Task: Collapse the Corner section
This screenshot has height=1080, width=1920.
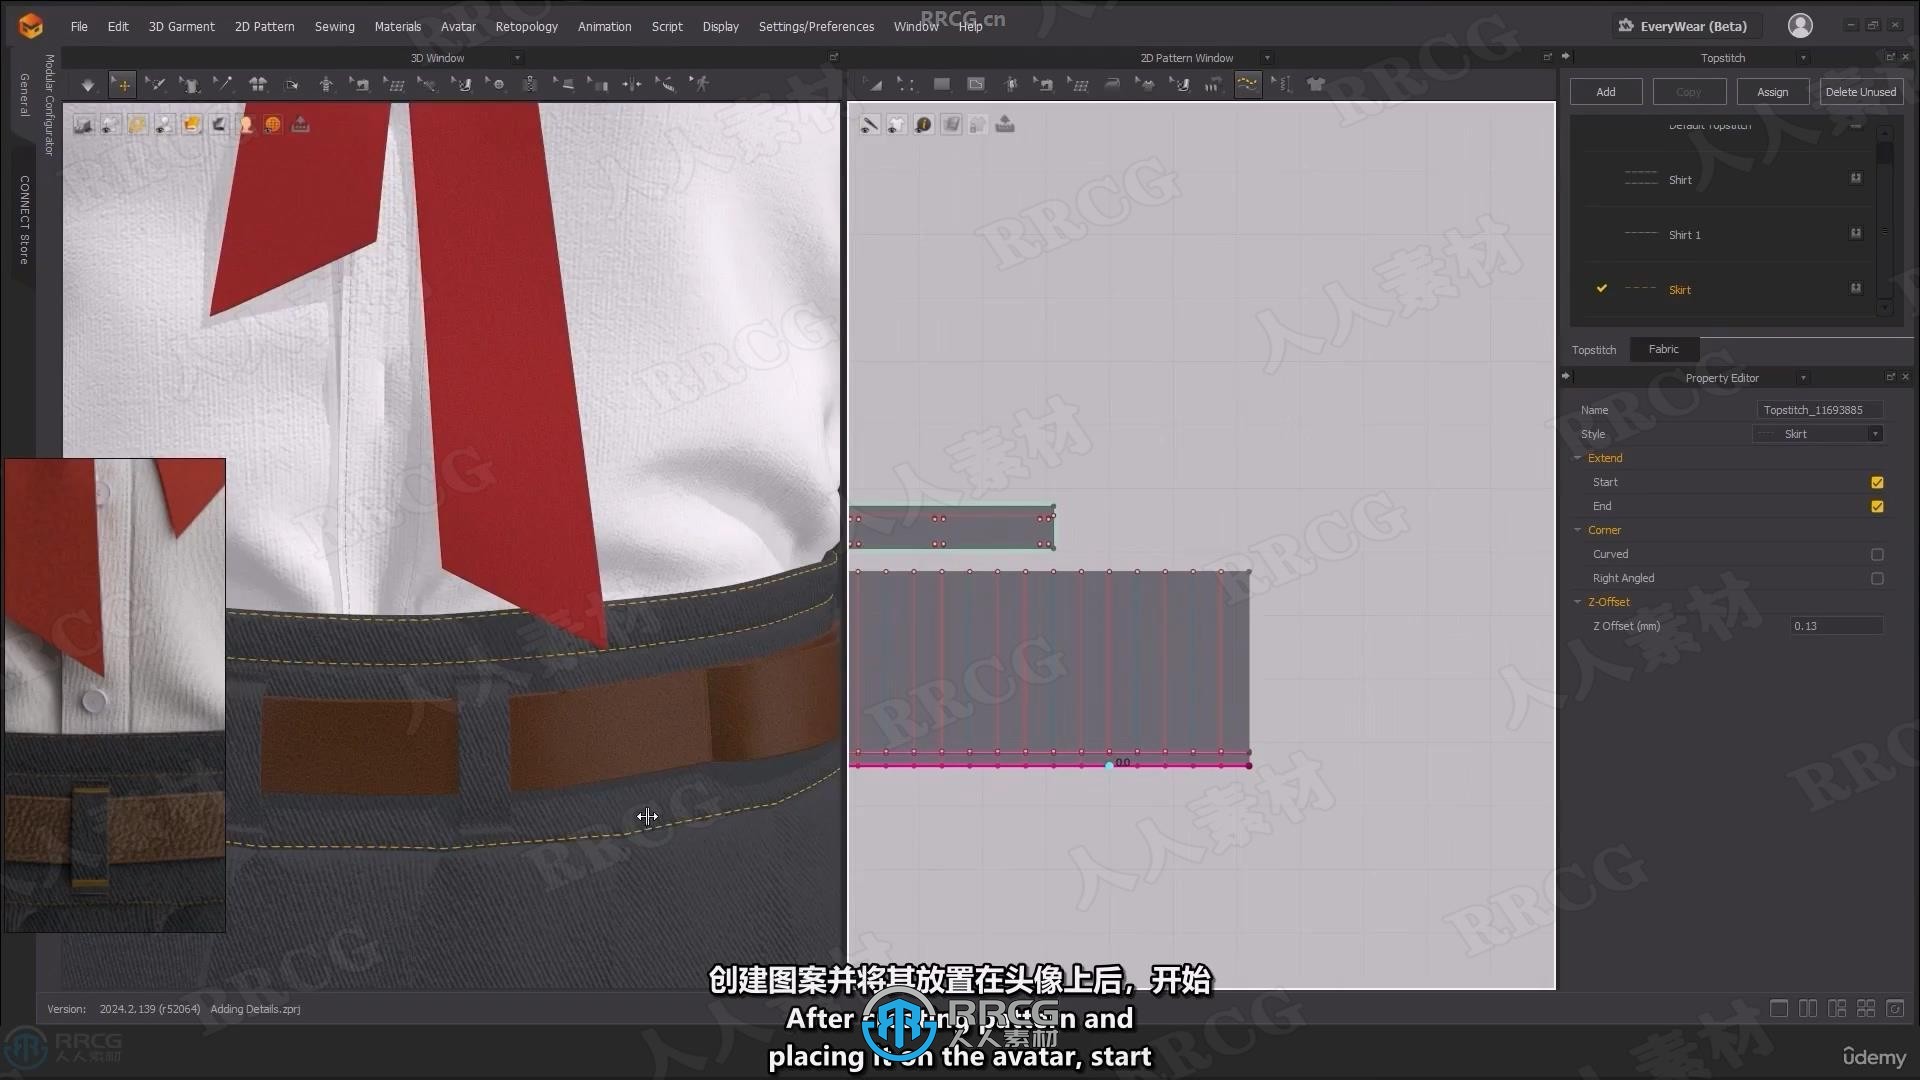Action: click(x=1578, y=530)
